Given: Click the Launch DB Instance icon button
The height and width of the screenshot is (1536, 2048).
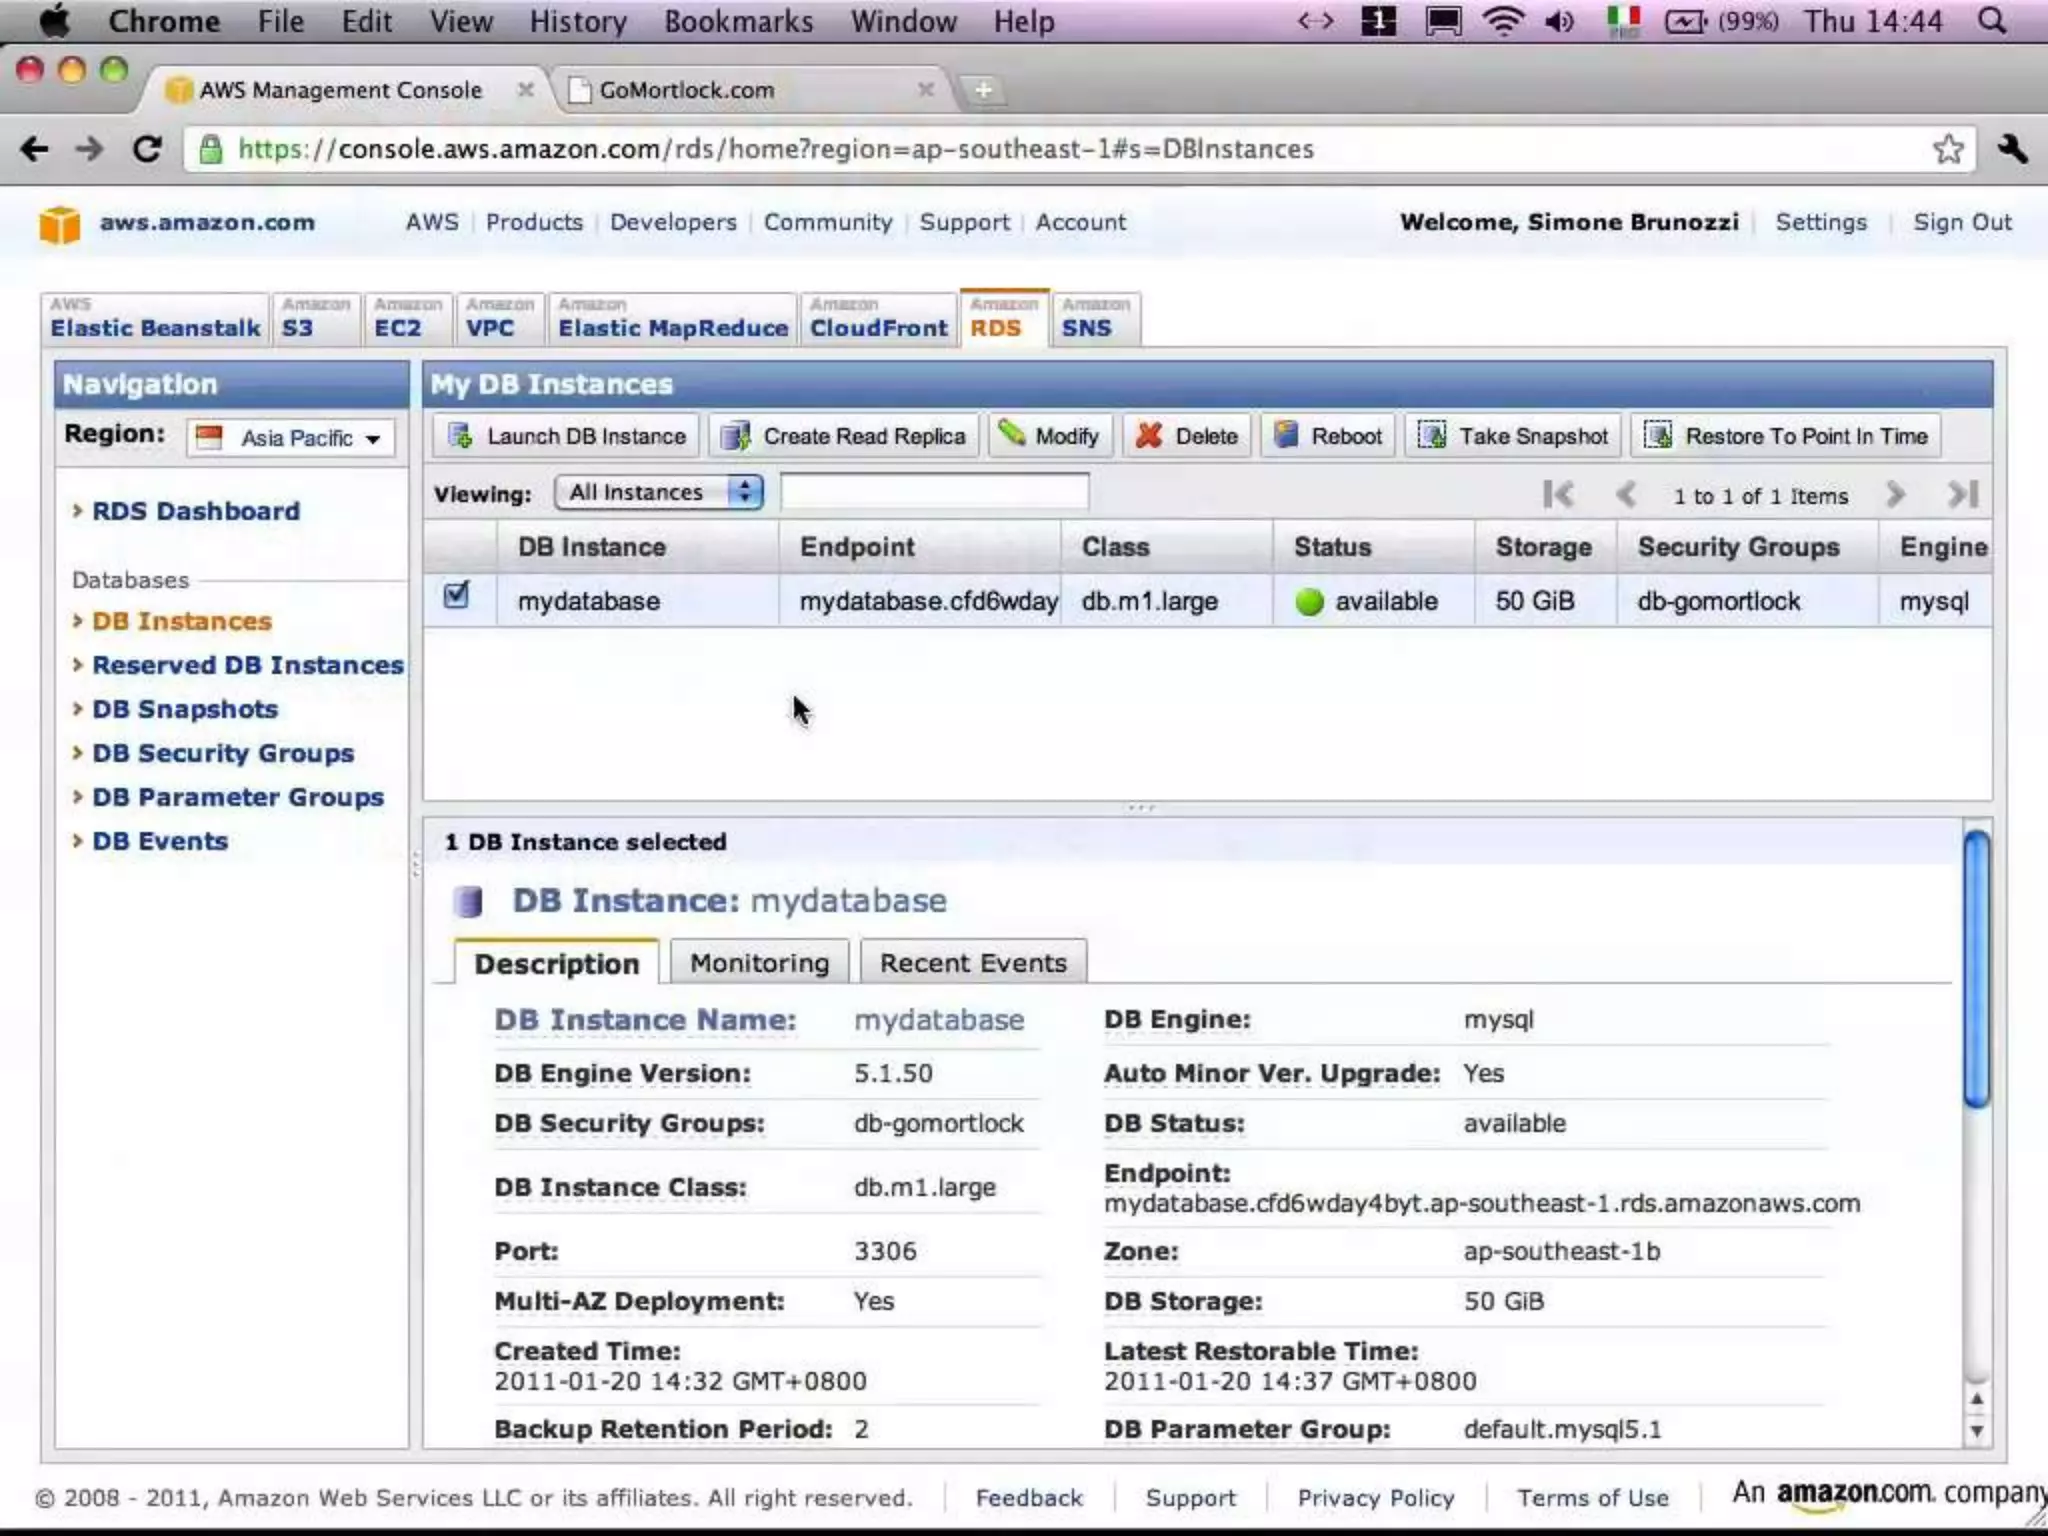Looking at the screenshot, I should click(567, 436).
